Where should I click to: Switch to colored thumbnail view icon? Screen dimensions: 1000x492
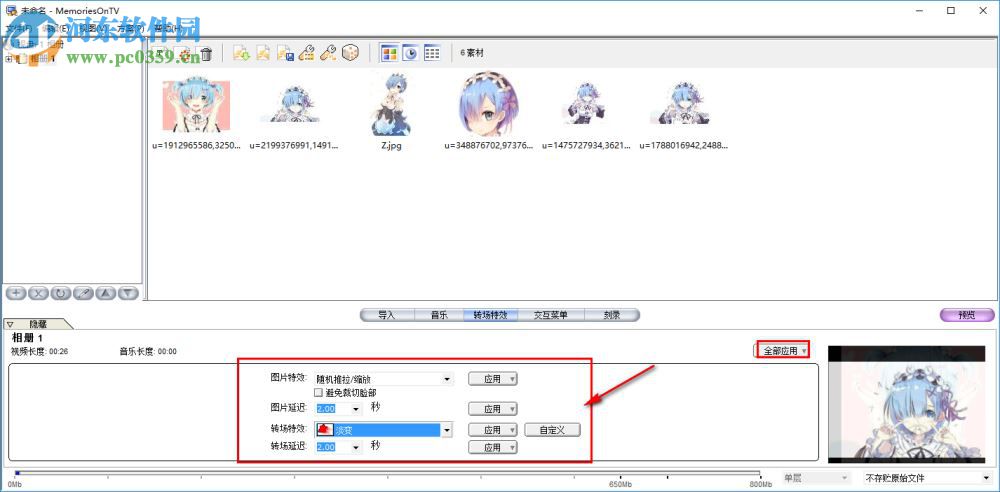389,54
